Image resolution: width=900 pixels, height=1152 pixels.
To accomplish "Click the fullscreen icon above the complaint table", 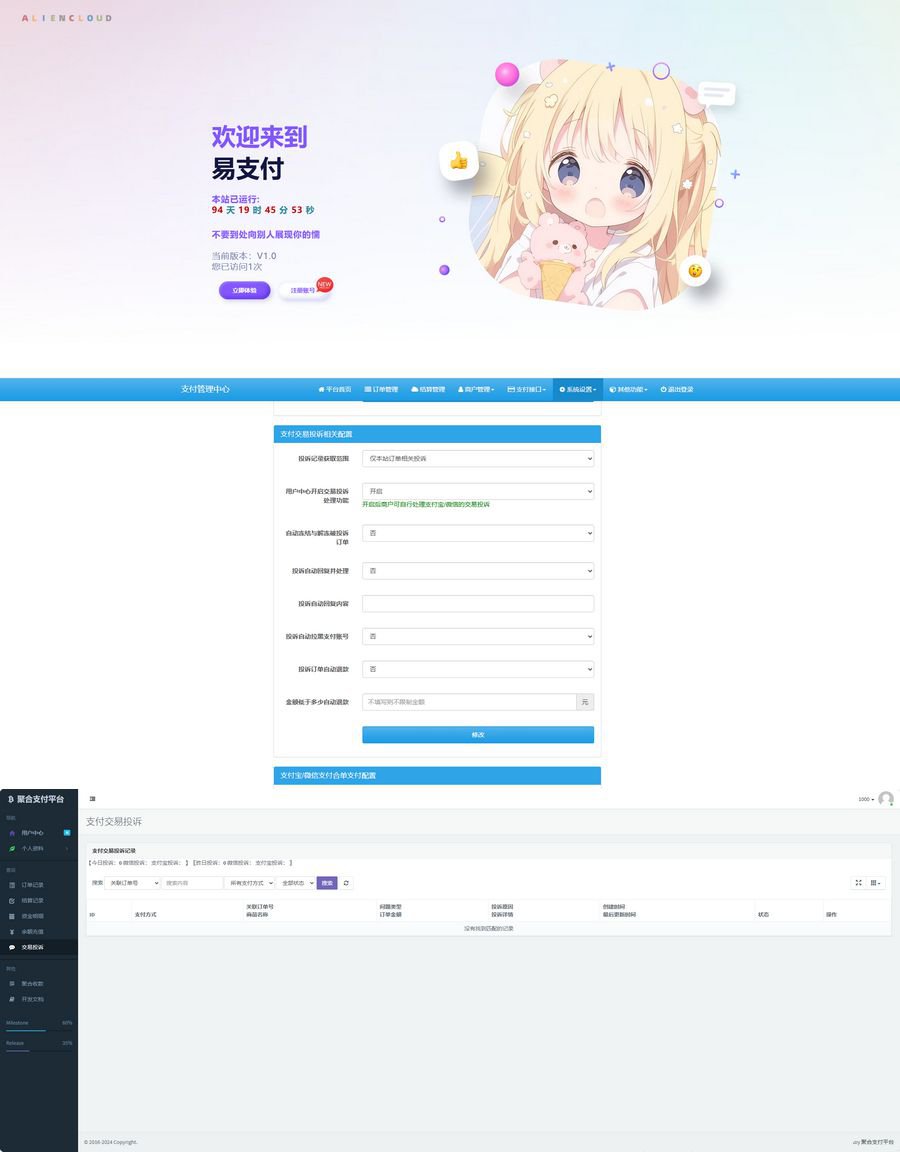I will [x=859, y=882].
